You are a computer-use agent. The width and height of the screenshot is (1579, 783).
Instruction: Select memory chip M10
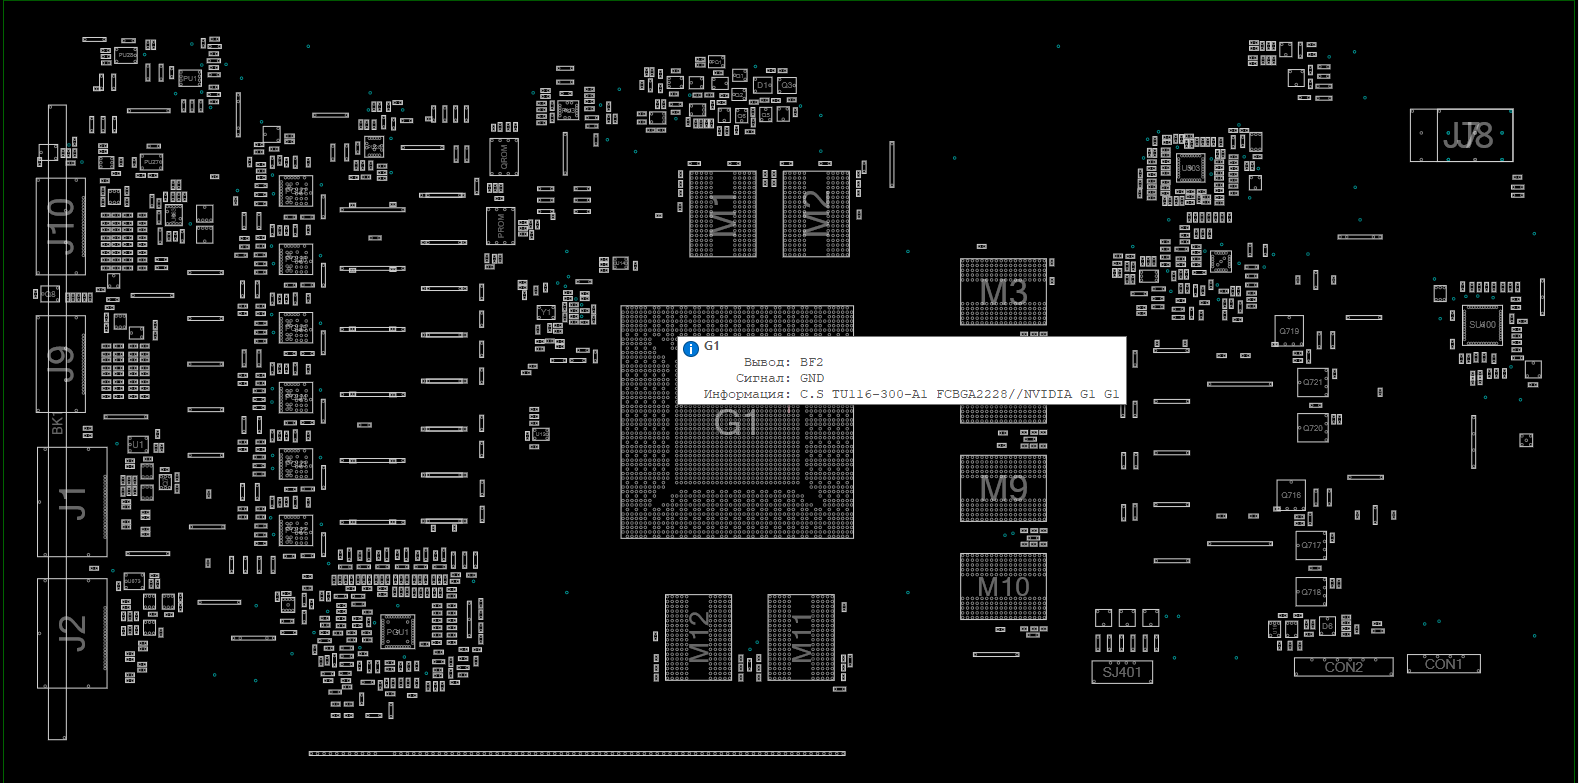click(x=1003, y=586)
